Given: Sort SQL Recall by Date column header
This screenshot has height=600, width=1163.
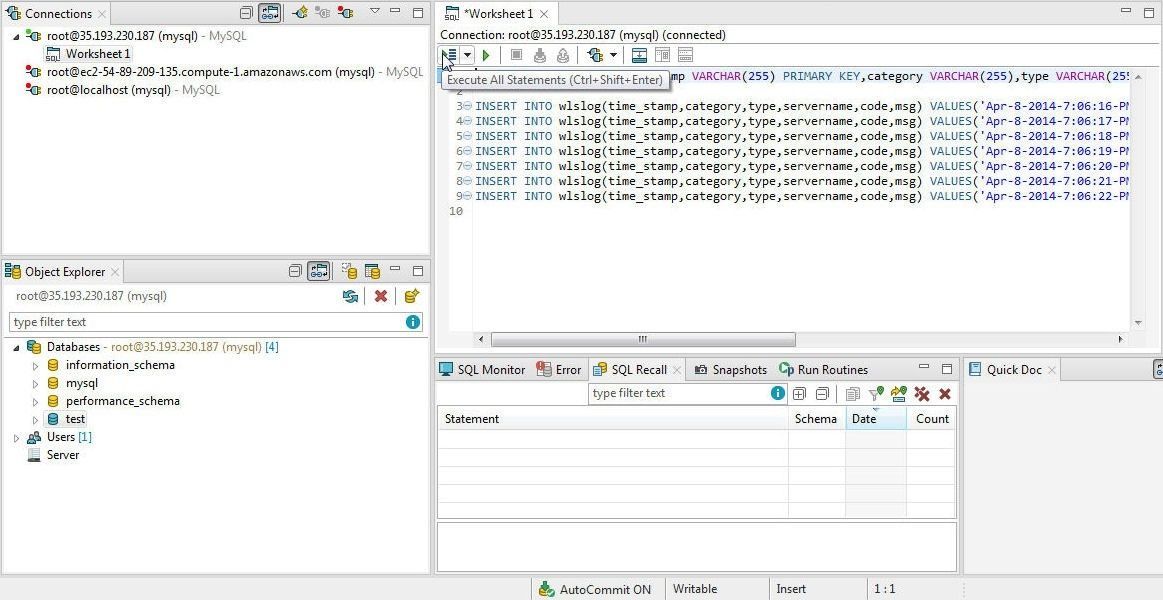Looking at the screenshot, I should [x=876, y=419].
